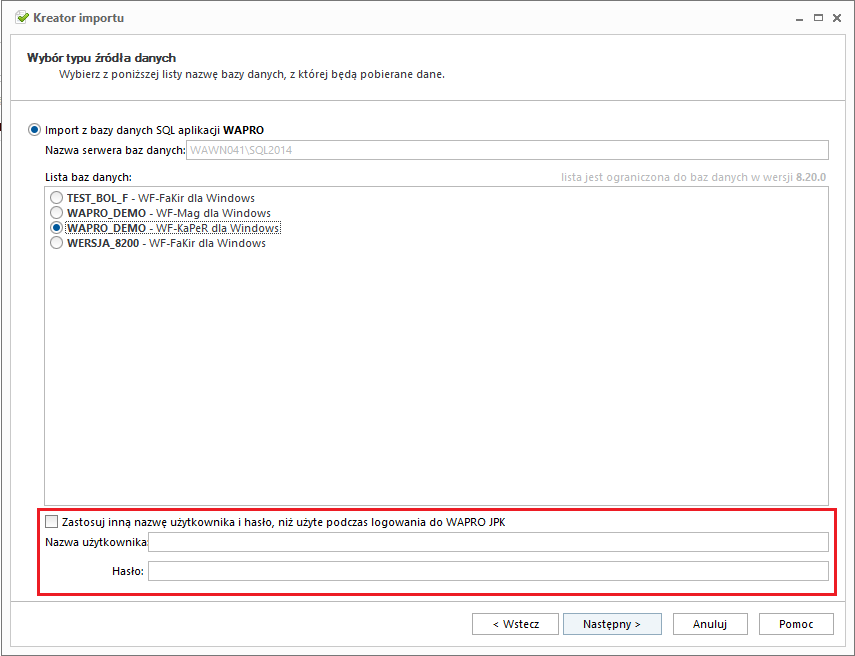Focus the Hasło password field
Image resolution: width=855 pixels, height=656 pixels.
point(488,571)
